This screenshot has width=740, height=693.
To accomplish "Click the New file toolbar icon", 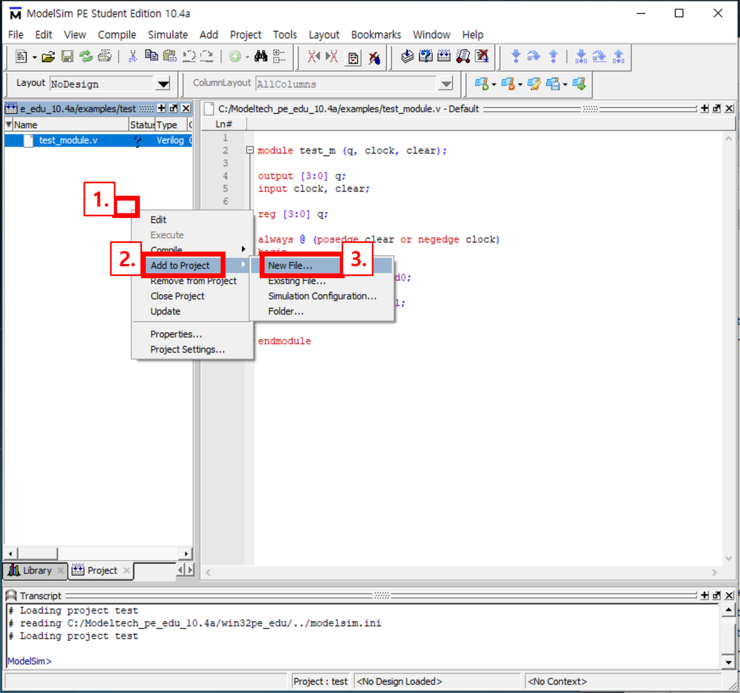I will coord(21,57).
